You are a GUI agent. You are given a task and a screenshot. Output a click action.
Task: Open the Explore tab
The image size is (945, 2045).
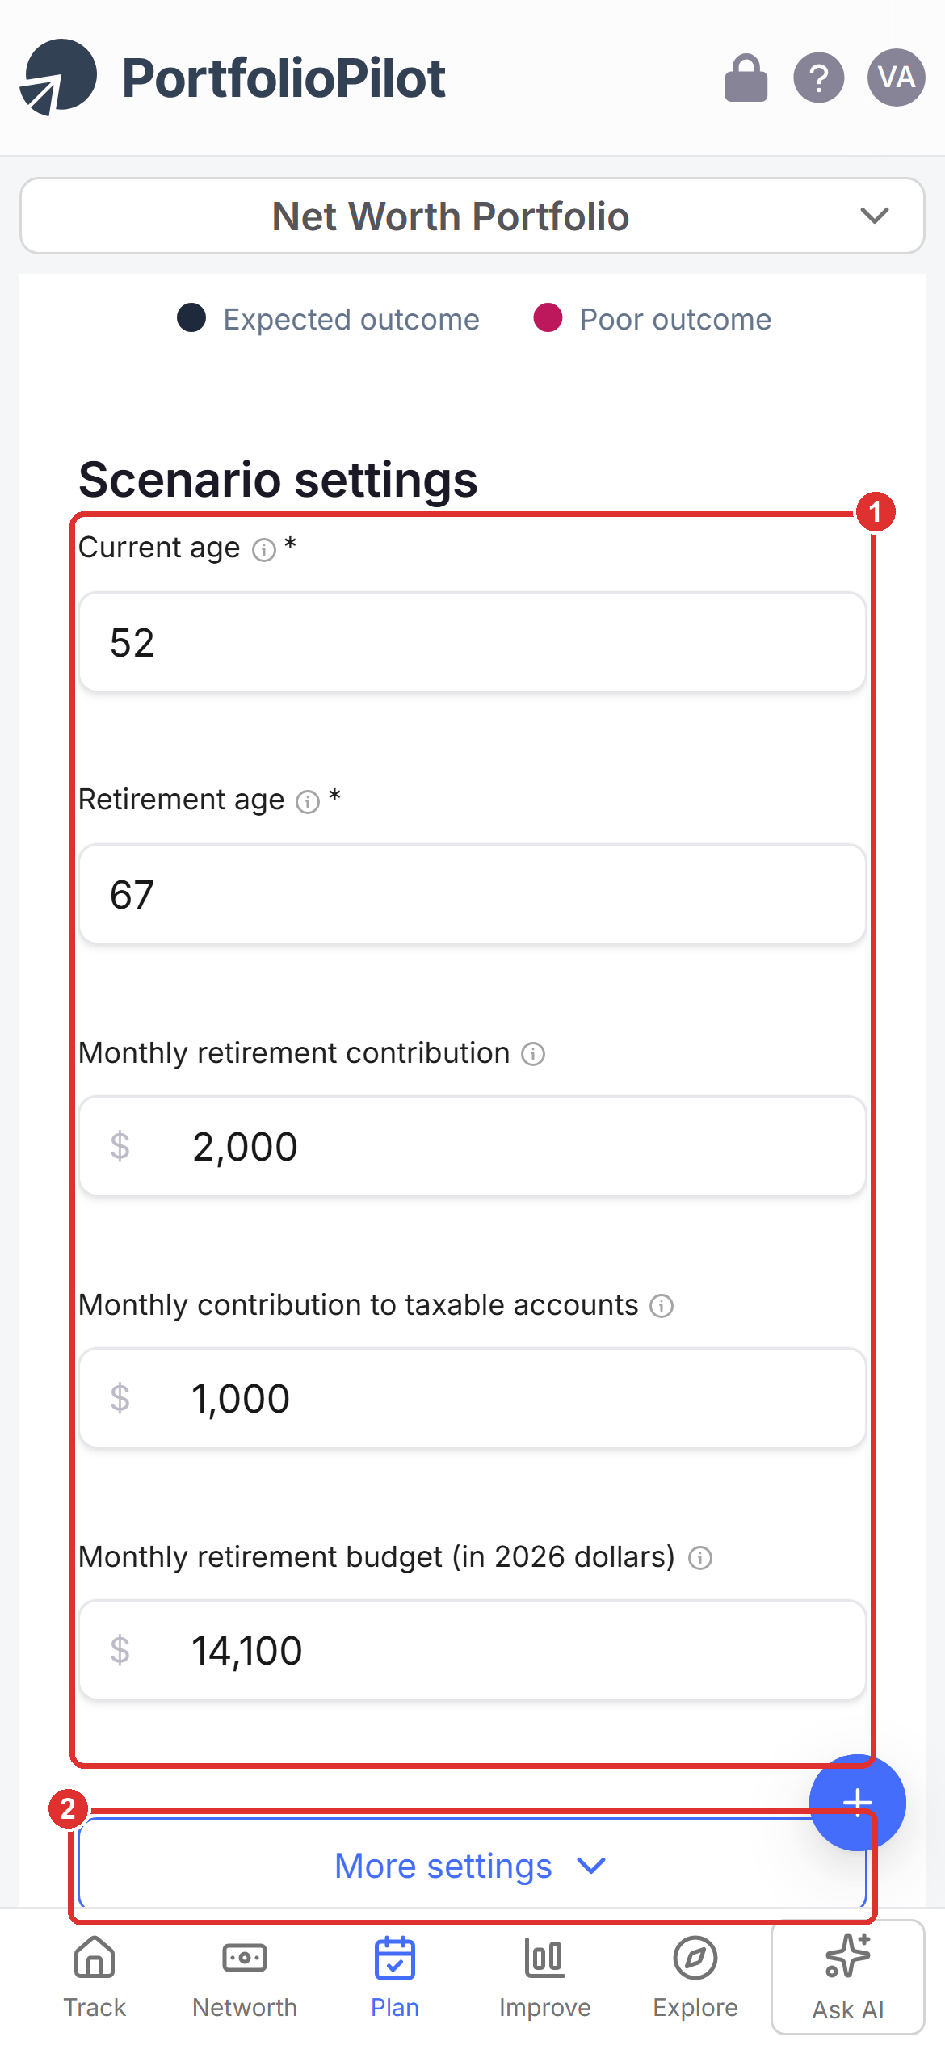click(x=695, y=1977)
